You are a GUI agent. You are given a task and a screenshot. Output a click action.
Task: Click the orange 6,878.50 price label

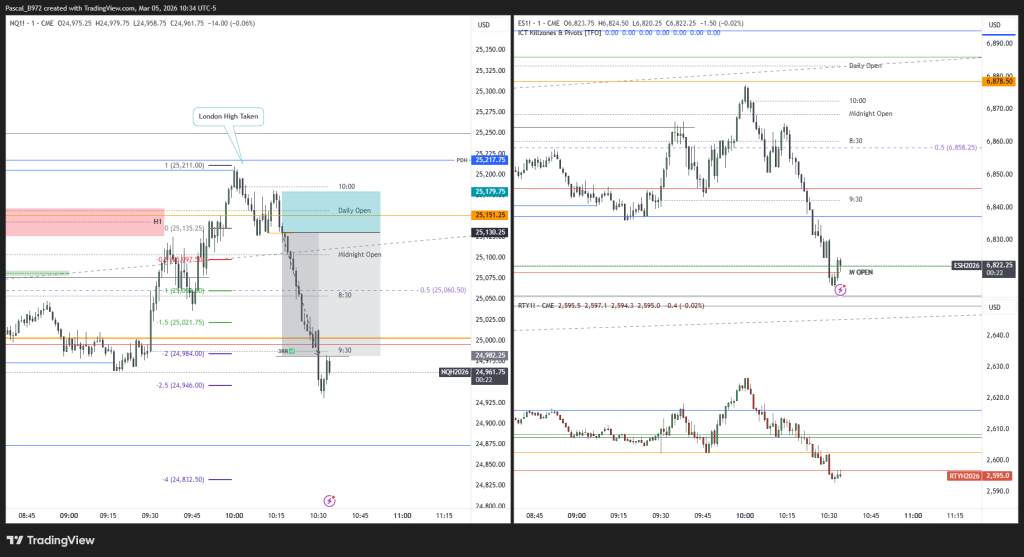[x=1000, y=81]
